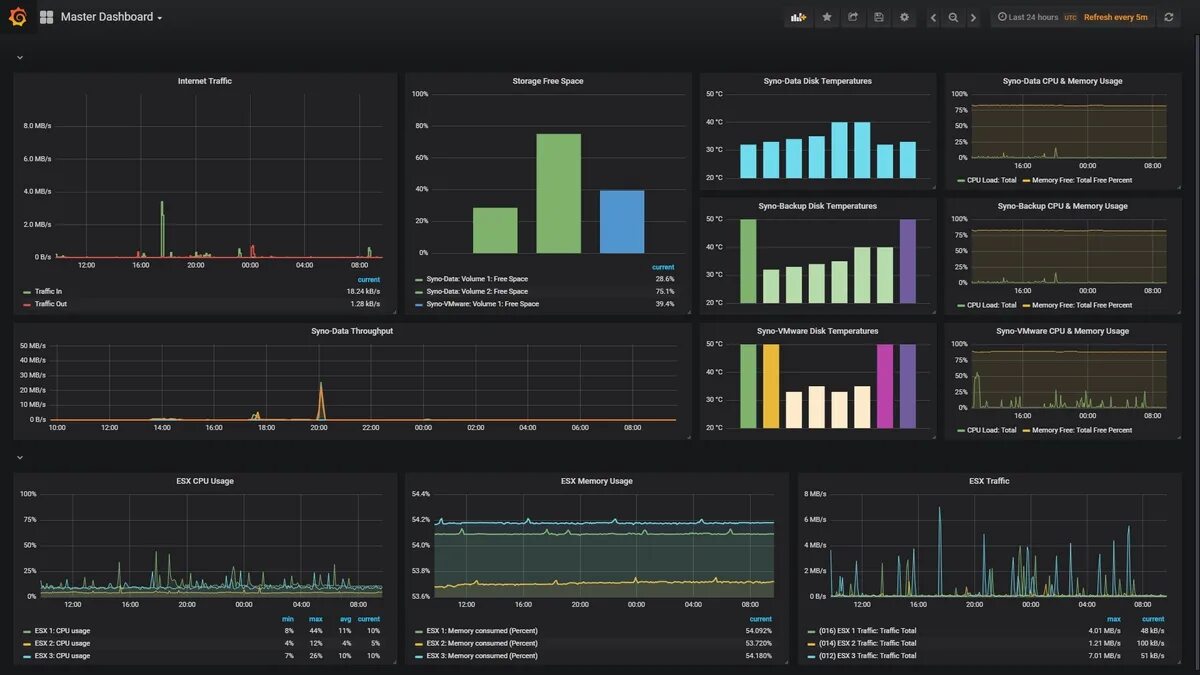
Task: Click the blue Syno-VMware bar in Storage Free Space
Action: (x=622, y=222)
